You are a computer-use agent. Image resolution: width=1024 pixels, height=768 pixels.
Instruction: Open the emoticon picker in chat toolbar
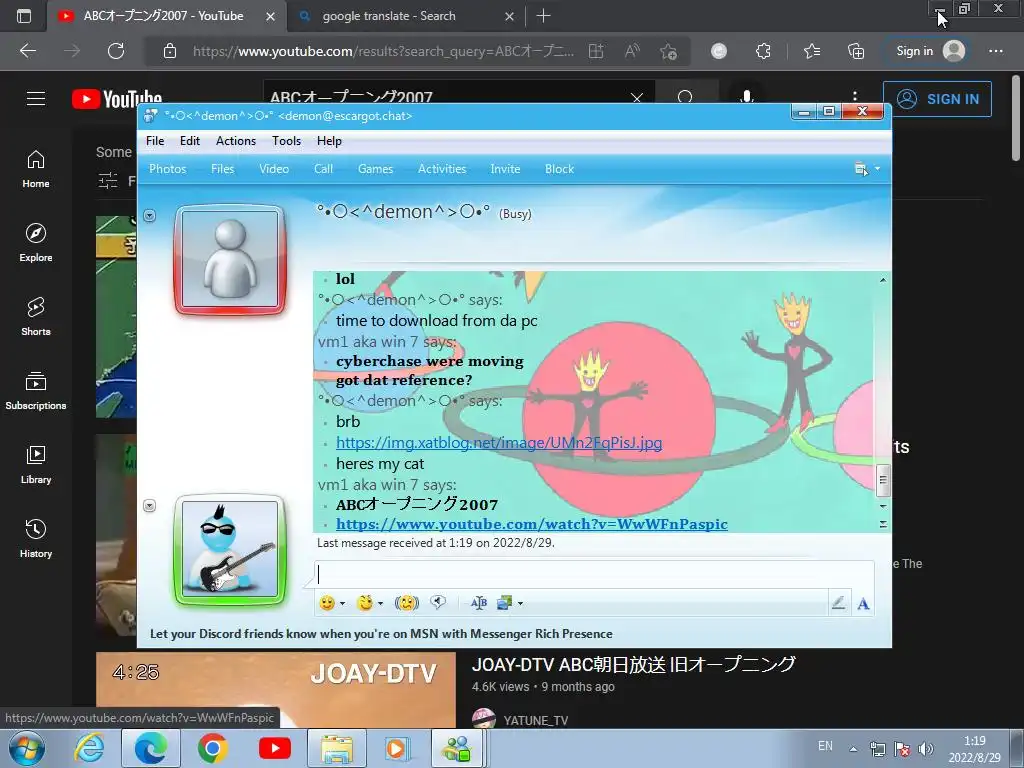[x=327, y=603]
